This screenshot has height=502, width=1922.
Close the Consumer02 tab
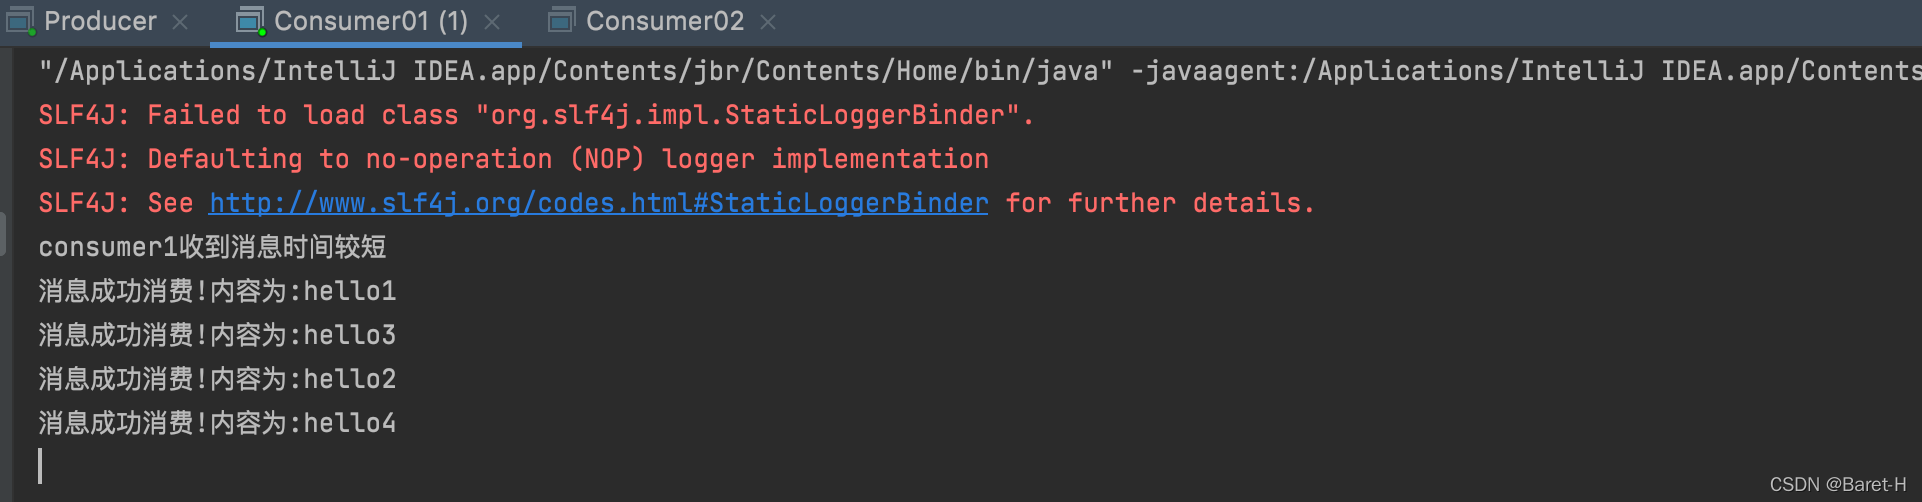tap(768, 22)
